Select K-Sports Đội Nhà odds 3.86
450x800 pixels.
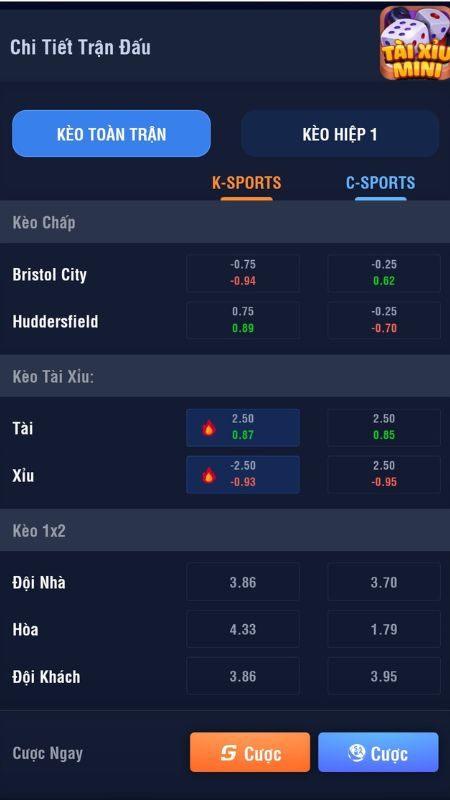tap(243, 582)
